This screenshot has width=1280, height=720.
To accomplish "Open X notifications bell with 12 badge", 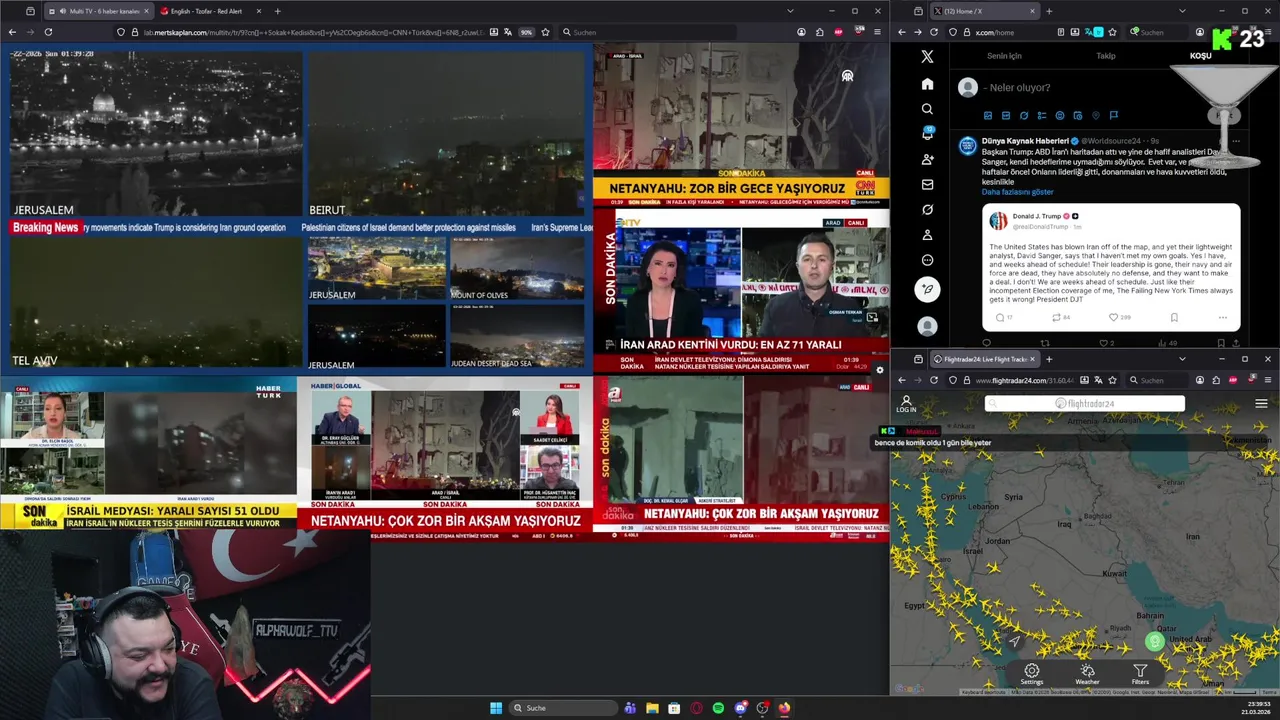I will [927, 134].
